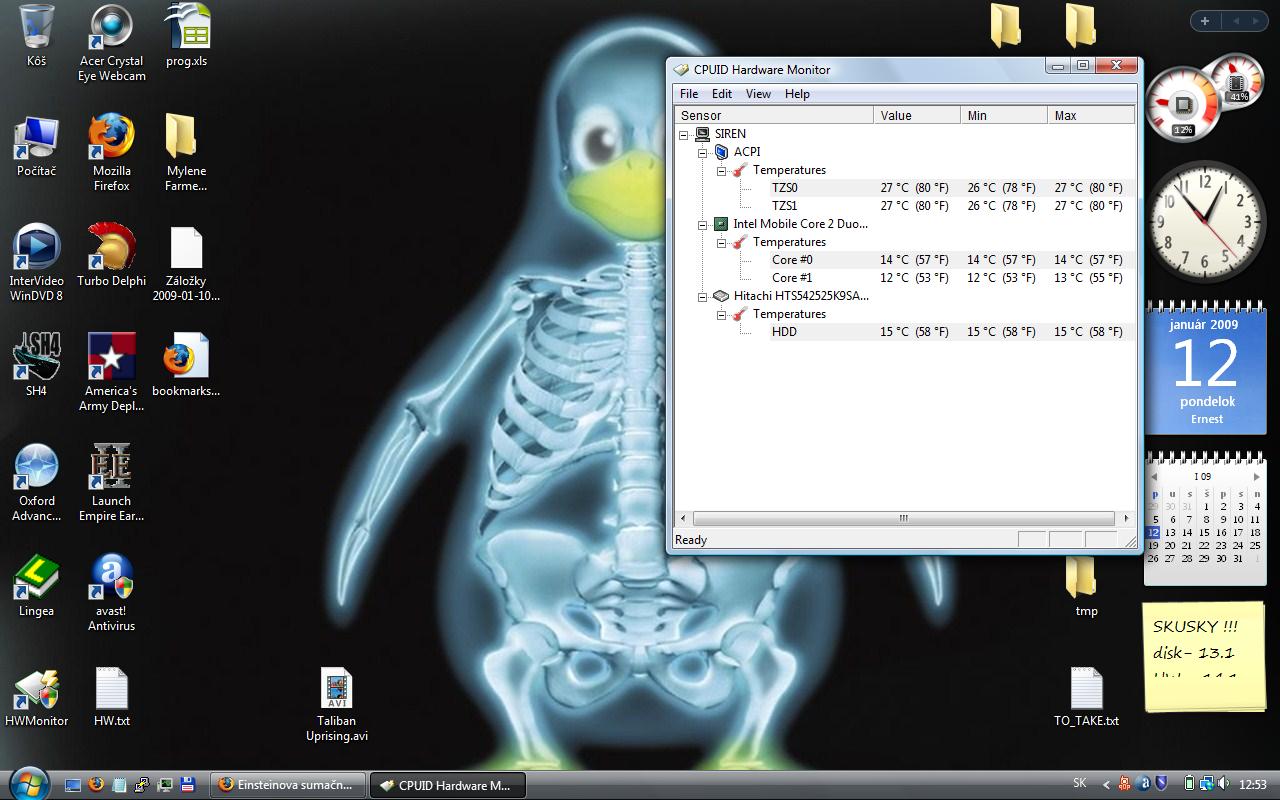Click horizontal scrollbar left arrow
This screenshot has height=800, width=1280.
point(684,518)
